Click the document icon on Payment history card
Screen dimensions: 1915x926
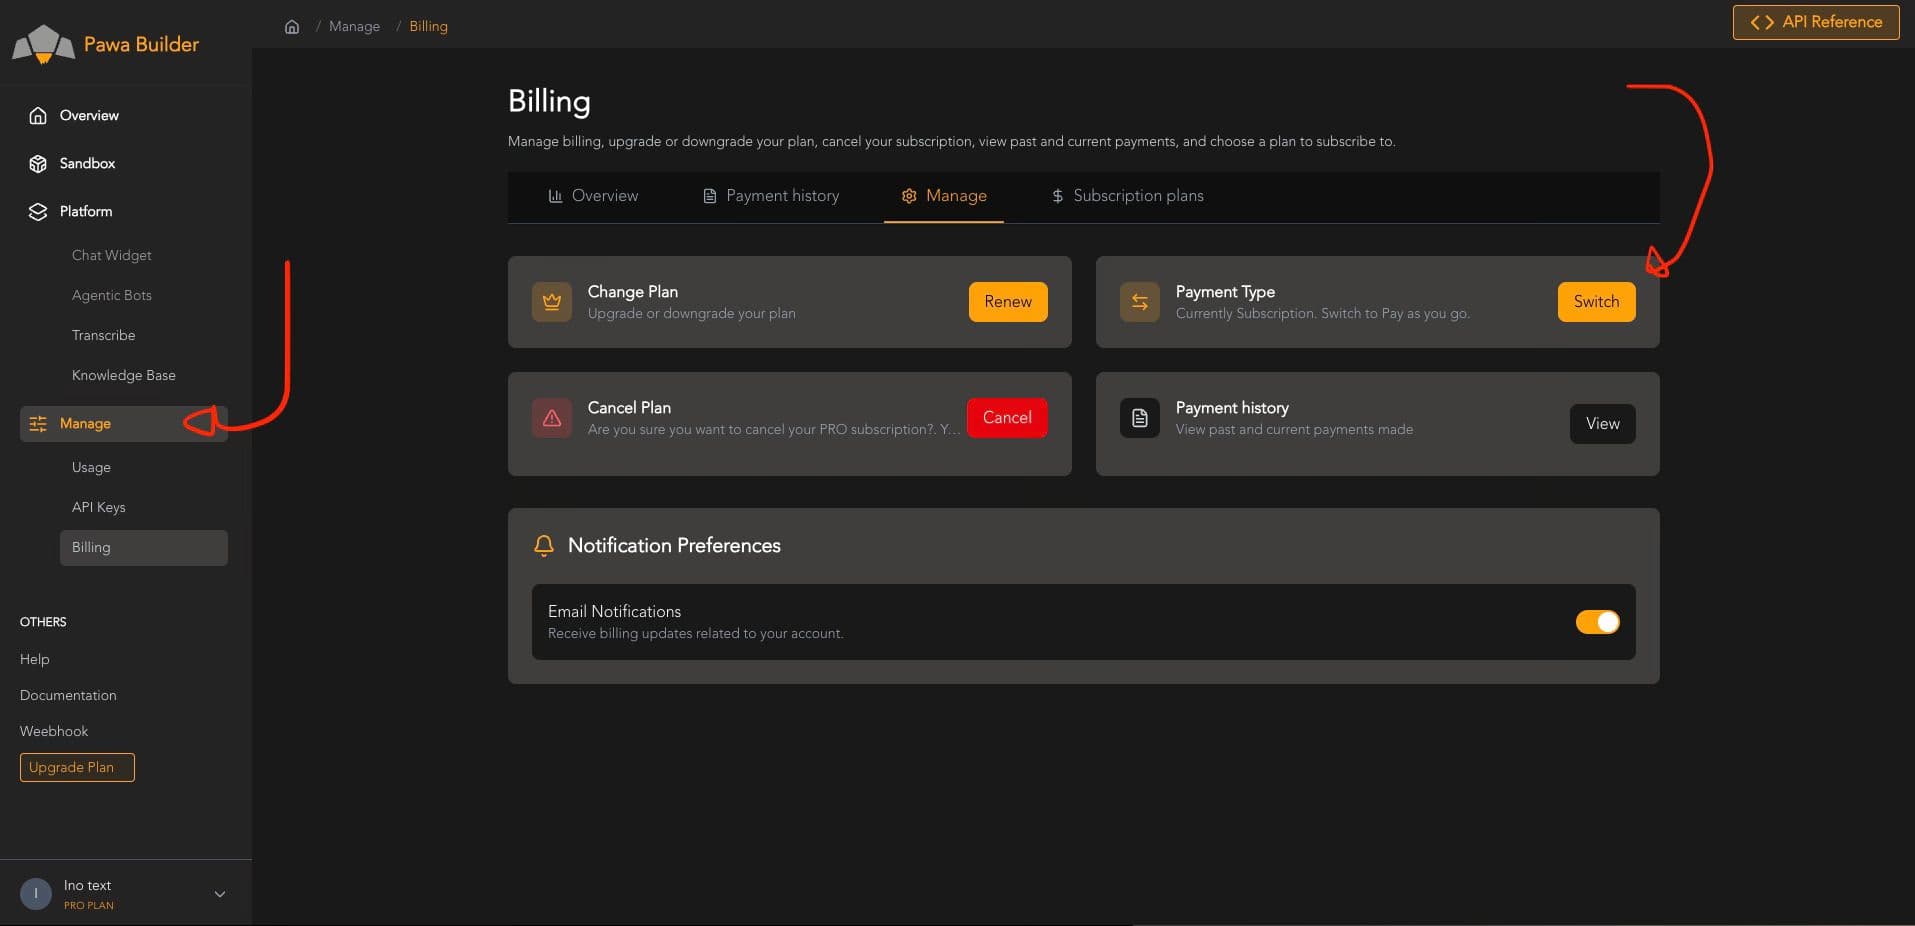tap(1139, 417)
